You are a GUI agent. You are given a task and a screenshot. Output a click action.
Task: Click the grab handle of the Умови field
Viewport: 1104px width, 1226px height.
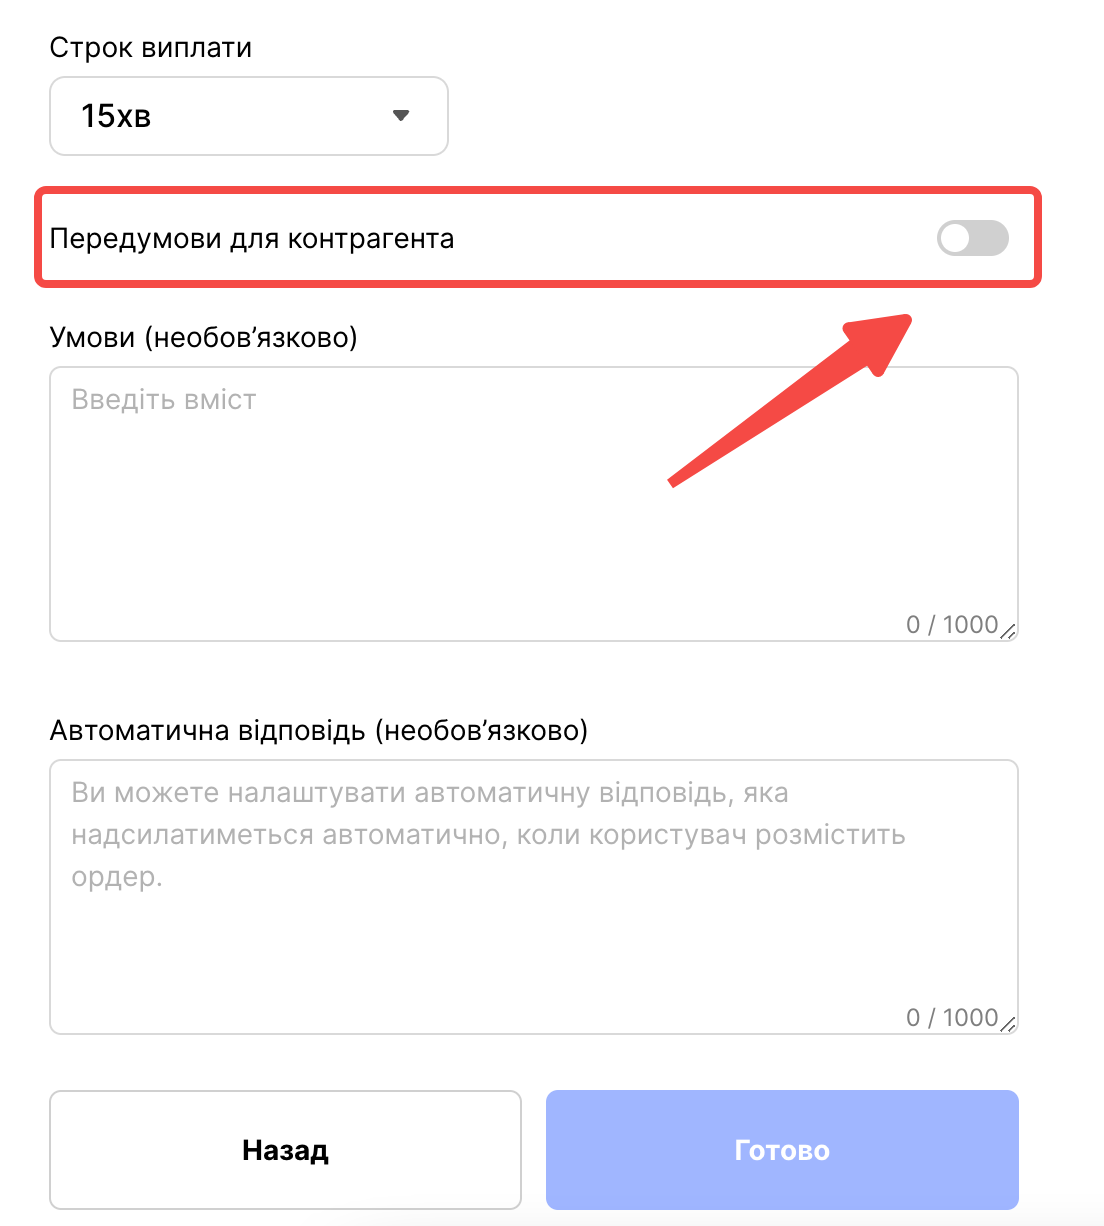1009,630
